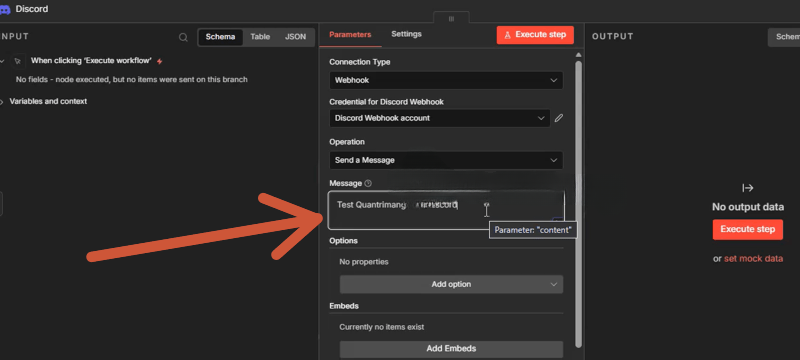Open the Discord Webhook account credential dropdown
The width and height of the screenshot is (800, 360).
(440, 118)
